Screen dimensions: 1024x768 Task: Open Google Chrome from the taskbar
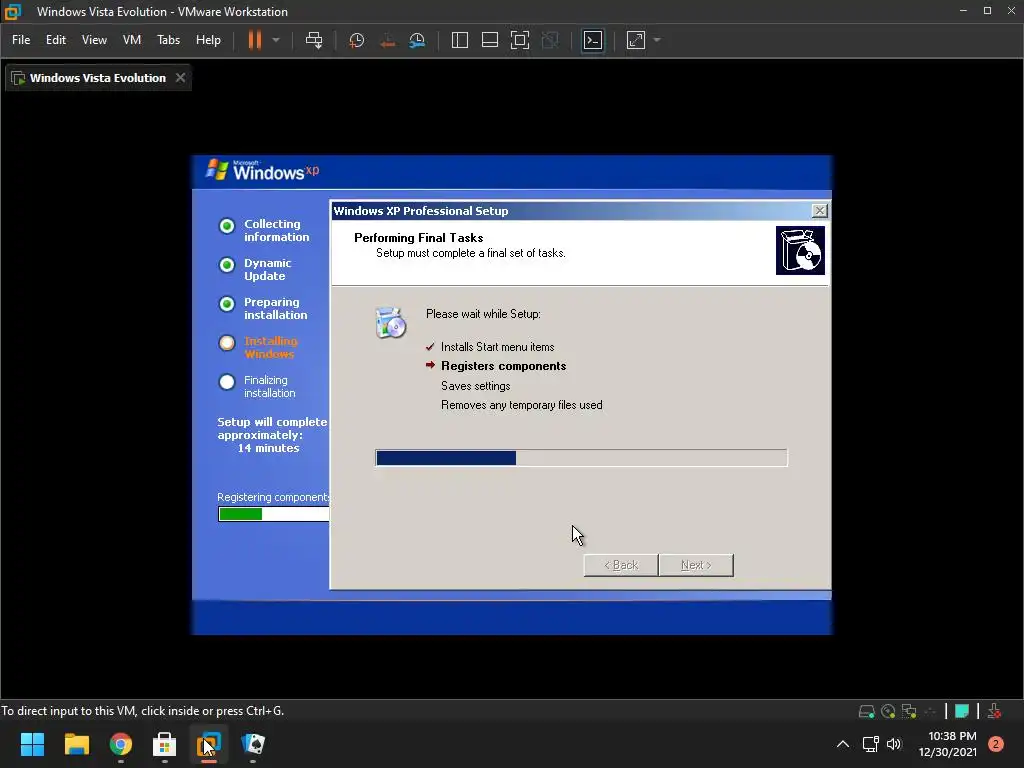[x=121, y=744]
